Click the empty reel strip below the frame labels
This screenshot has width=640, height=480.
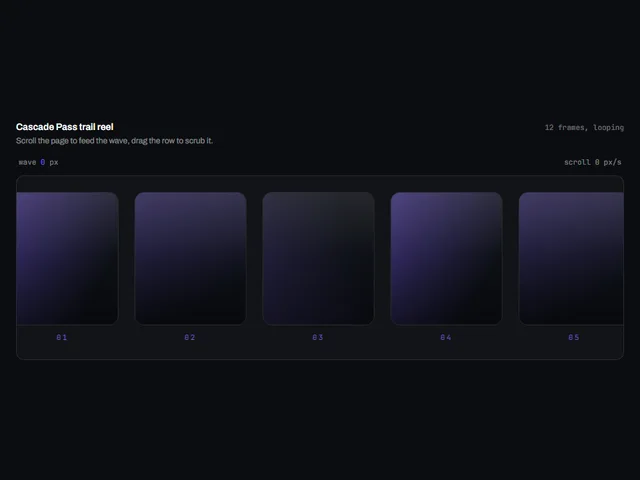[x=320, y=351]
